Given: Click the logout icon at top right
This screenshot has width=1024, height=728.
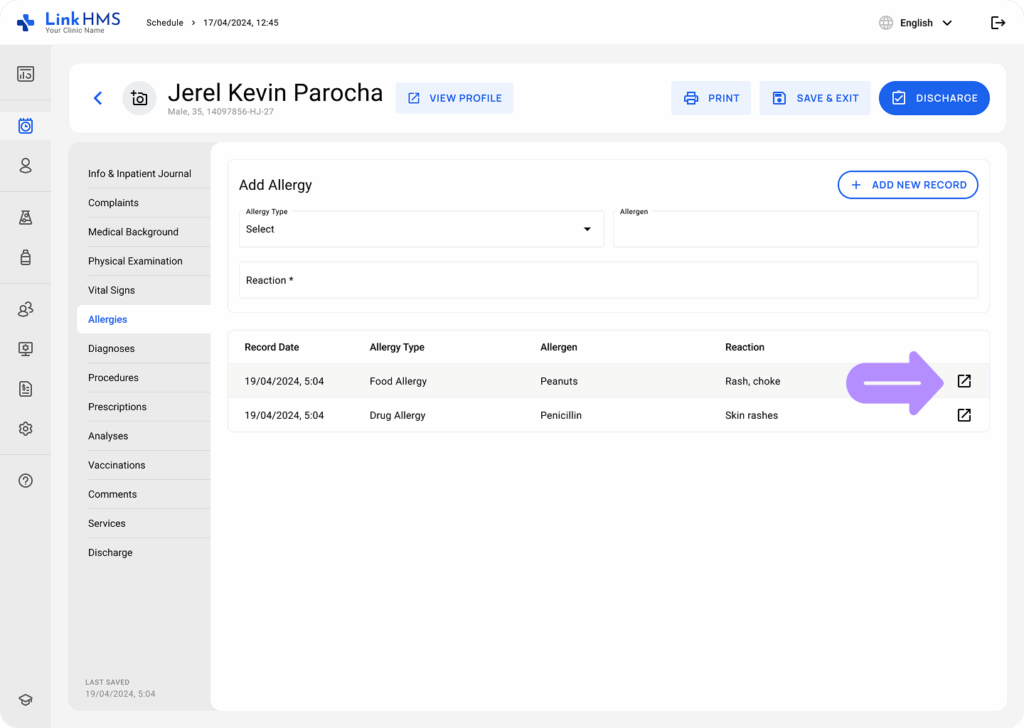Looking at the screenshot, I should [x=998, y=23].
